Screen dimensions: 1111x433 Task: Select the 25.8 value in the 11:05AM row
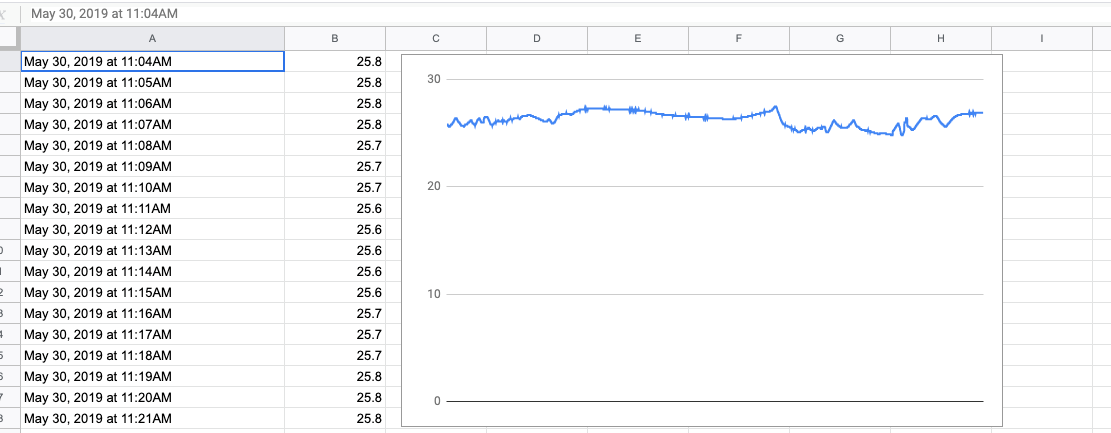pos(335,82)
